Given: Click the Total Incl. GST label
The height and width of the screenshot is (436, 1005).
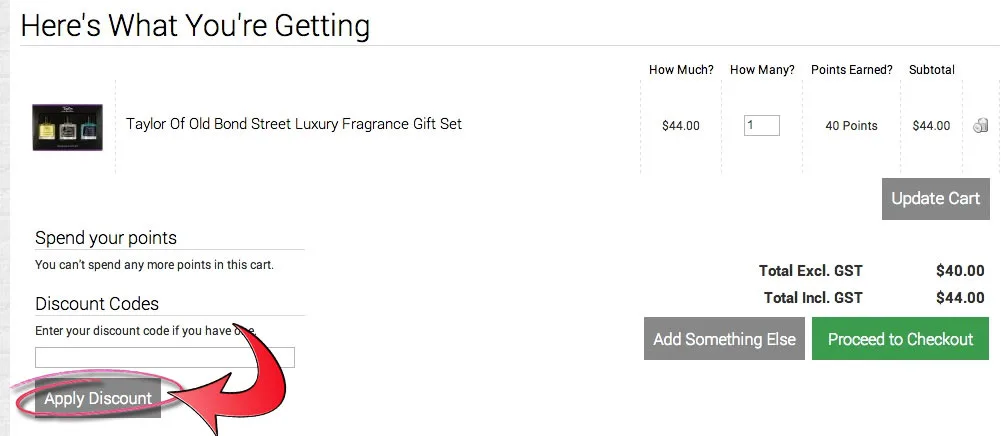Looking at the screenshot, I should 812,297.
